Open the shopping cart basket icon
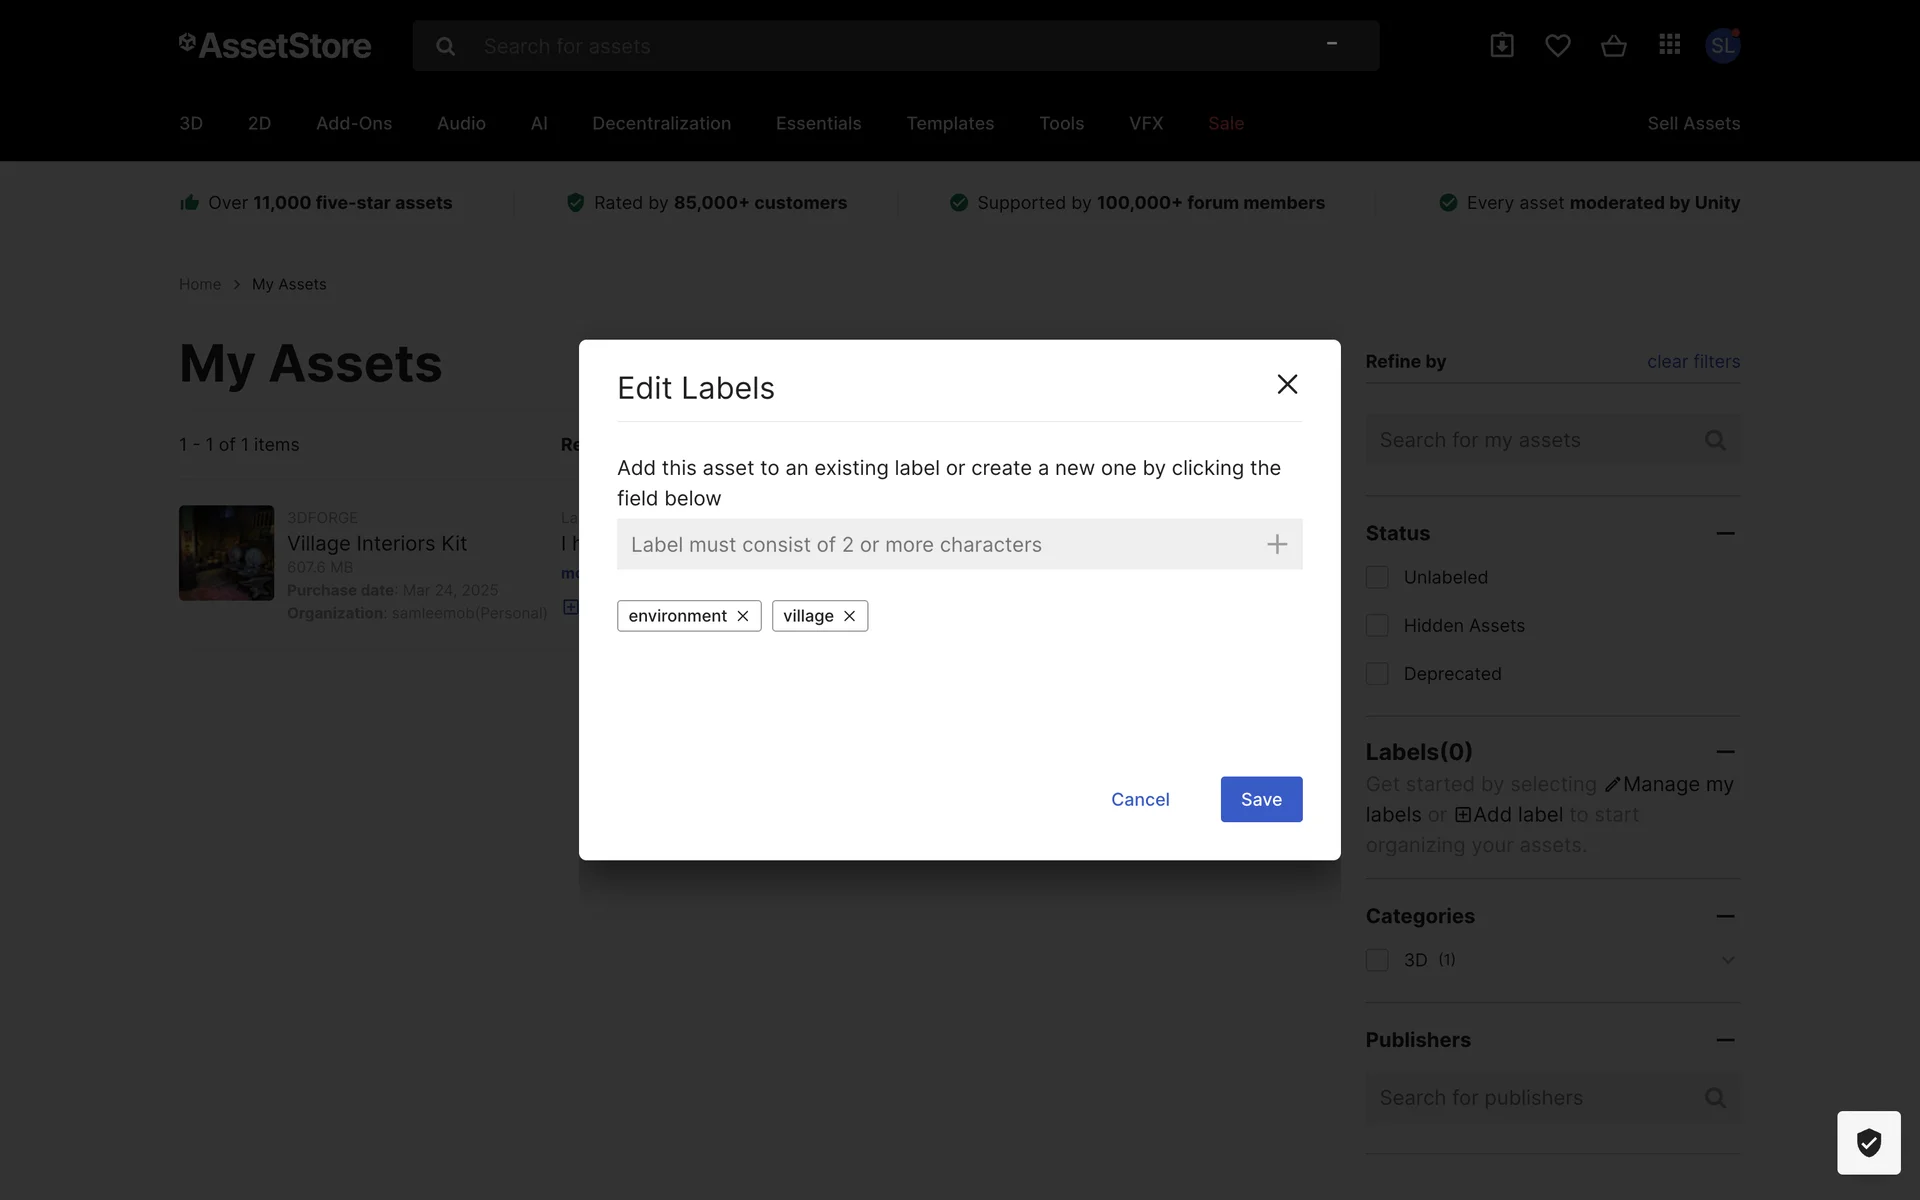The height and width of the screenshot is (1200, 1920). pos(1613,45)
